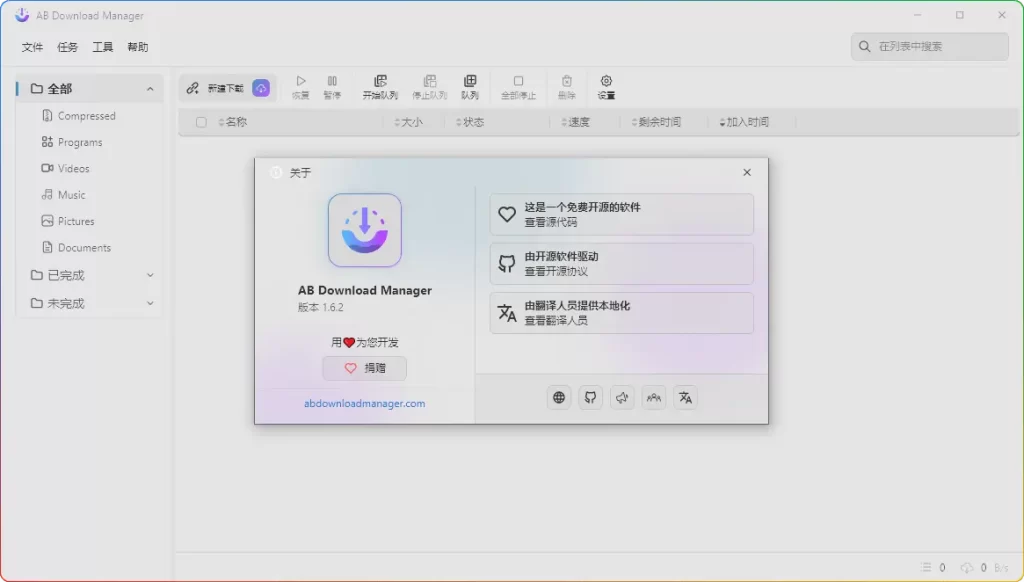Click the 捐赠 donate button
This screenshot has height=582, width=1024.
point(364,368)
